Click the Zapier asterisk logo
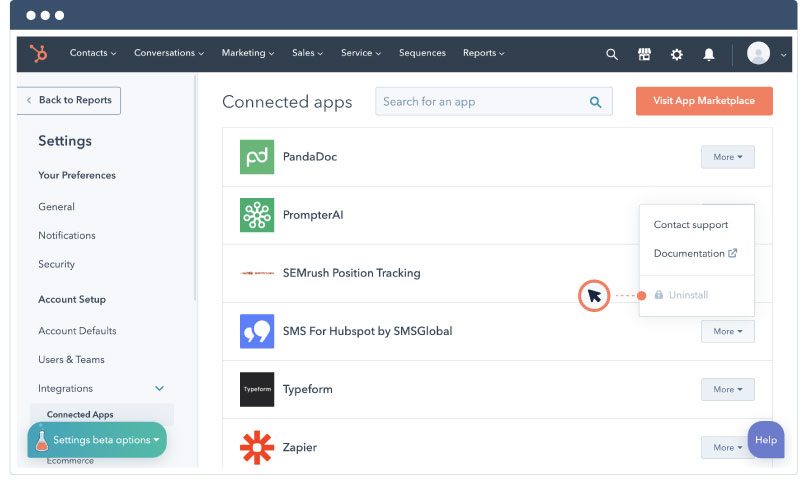 click(x=257, y=447)
